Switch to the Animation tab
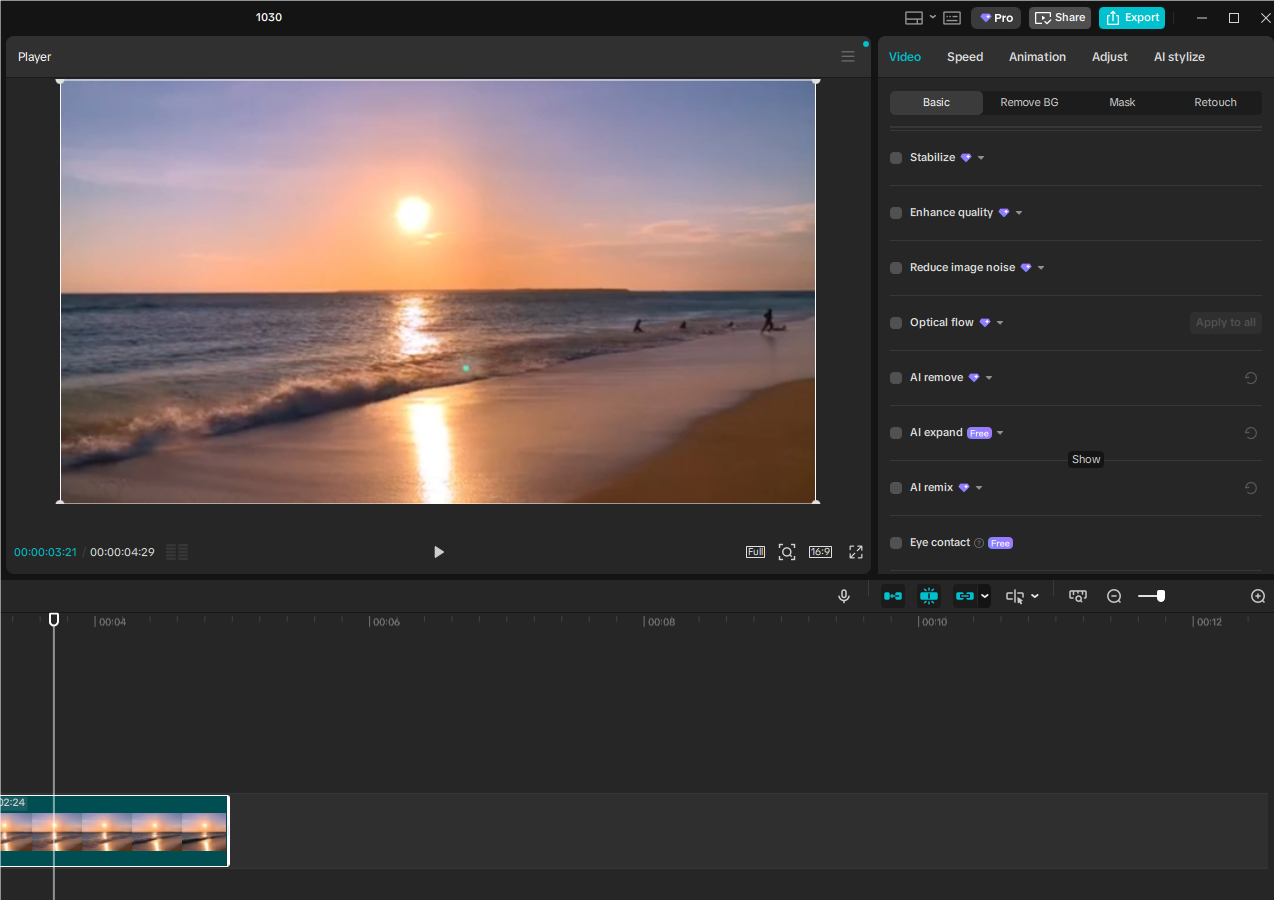Viewport: 1274px width, 900px height. coord(1037,57)
